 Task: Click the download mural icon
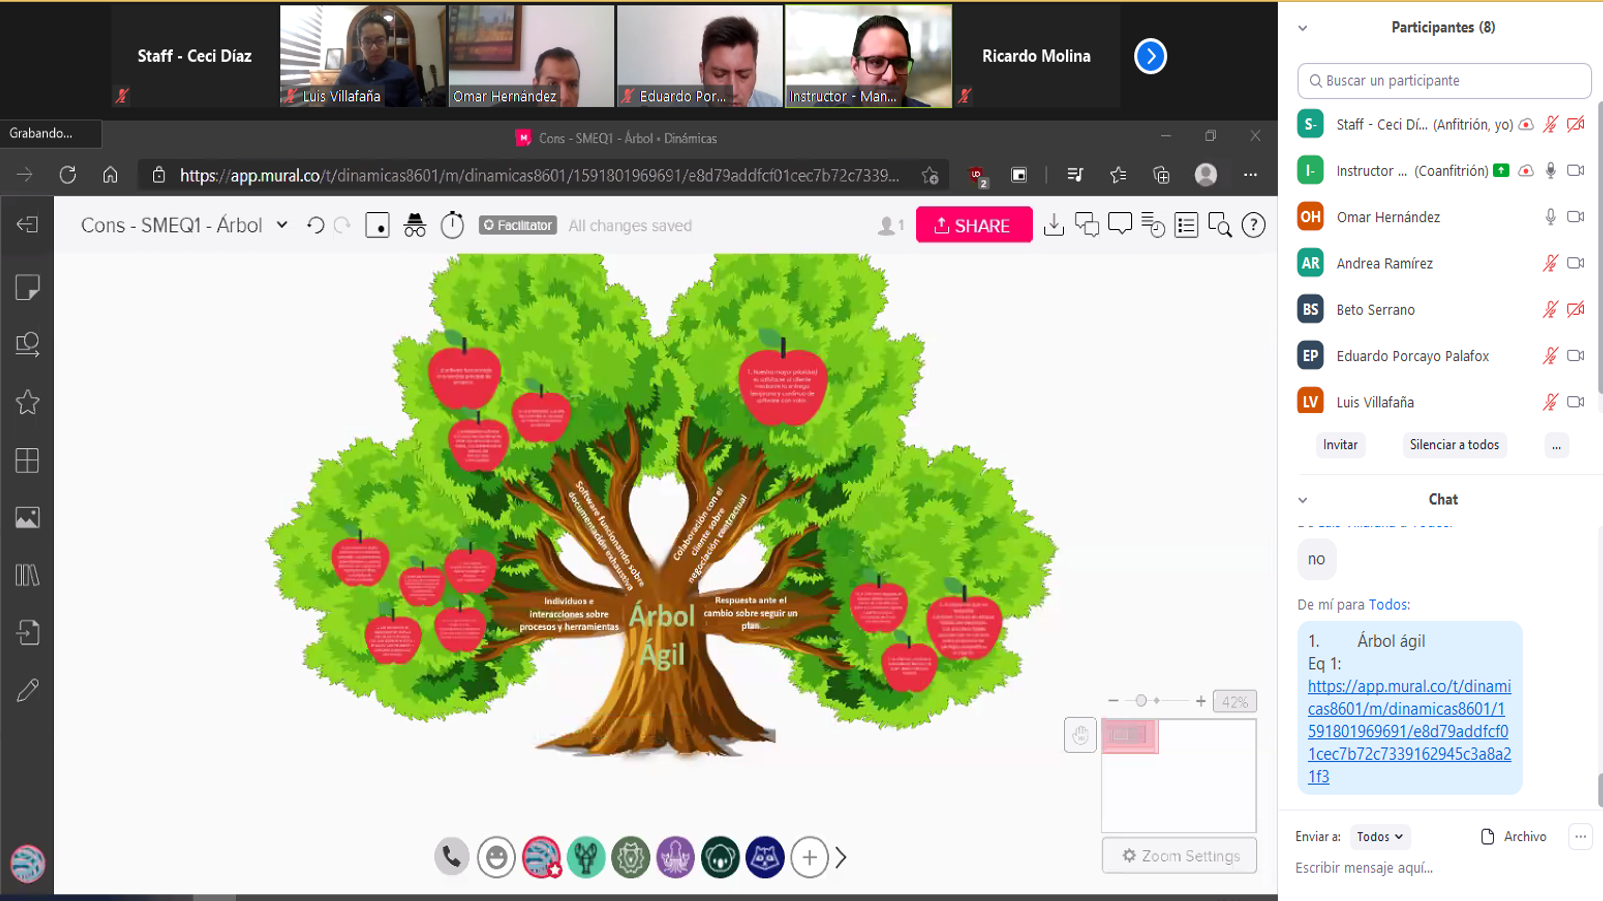[x=1053, y=225]
